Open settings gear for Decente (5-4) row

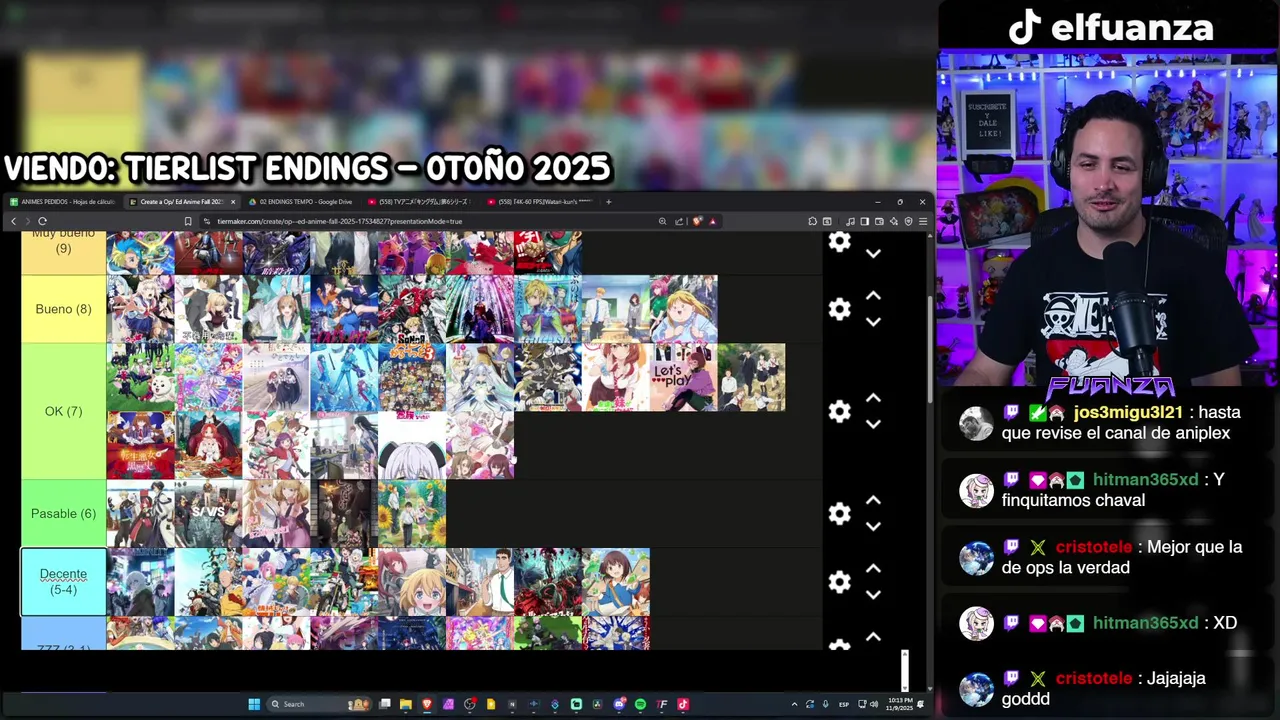click(x=840, y=581)
